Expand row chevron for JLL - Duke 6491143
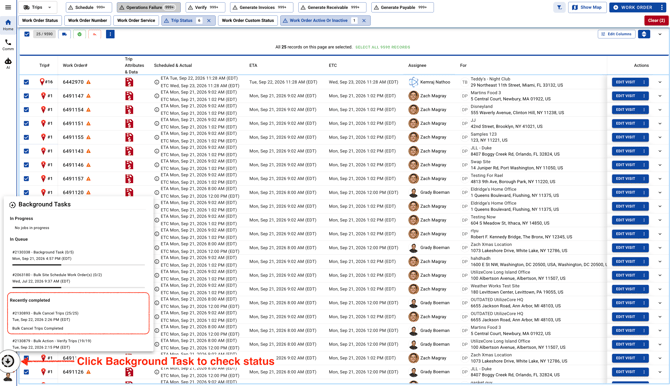The image size is (670, 386). tap(660, 151)
